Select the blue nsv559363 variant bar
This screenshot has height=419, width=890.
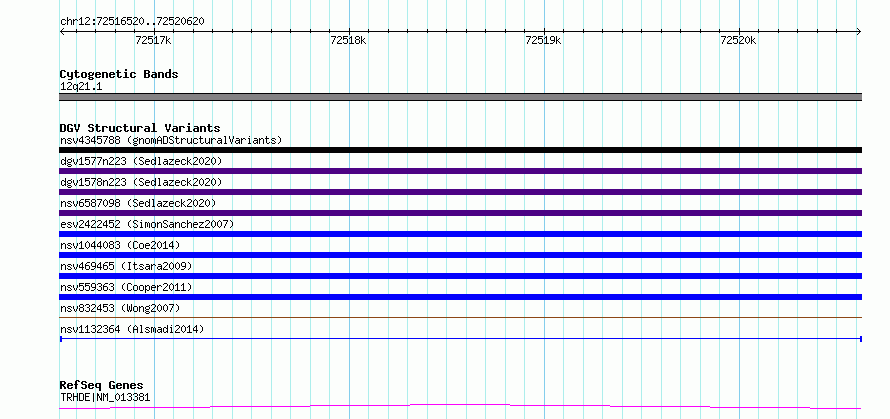coord(460,297)
